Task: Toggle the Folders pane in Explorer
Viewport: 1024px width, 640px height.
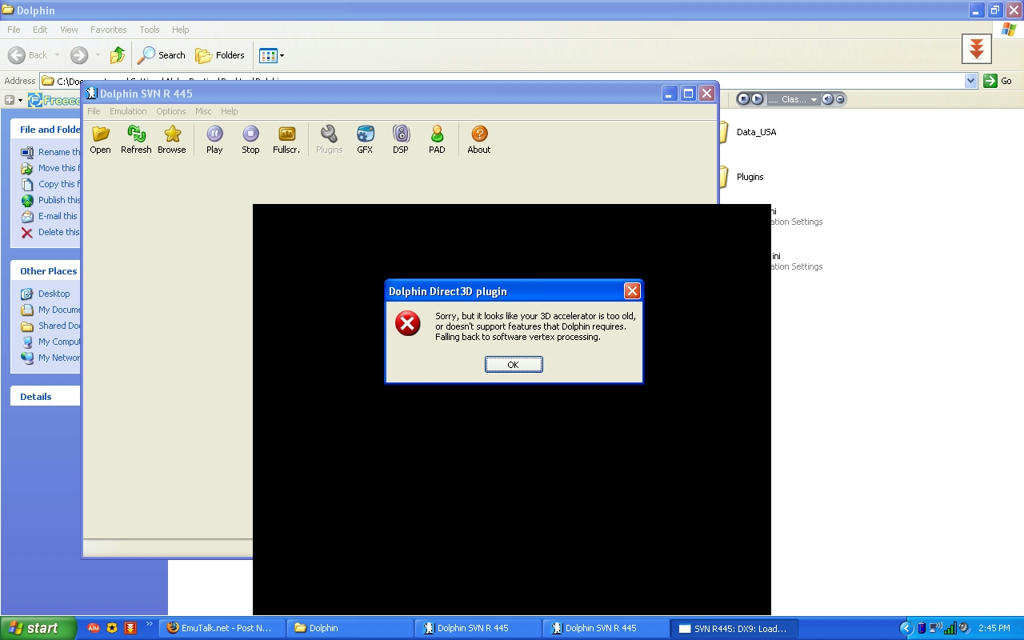Action: [220, 56]
